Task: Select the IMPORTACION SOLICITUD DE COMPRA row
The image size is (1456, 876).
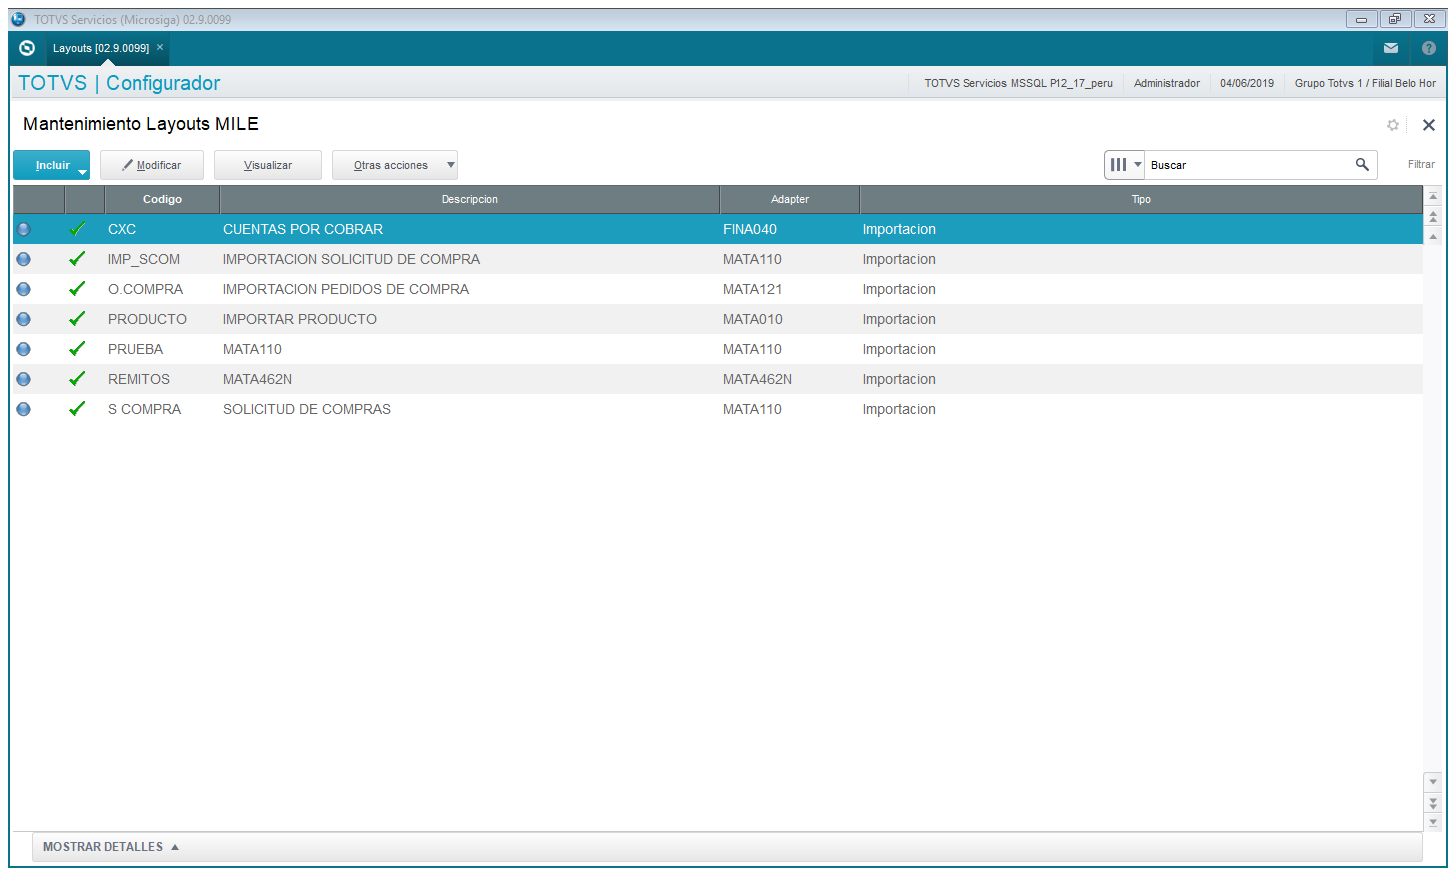Action: (x=717, y=259)
